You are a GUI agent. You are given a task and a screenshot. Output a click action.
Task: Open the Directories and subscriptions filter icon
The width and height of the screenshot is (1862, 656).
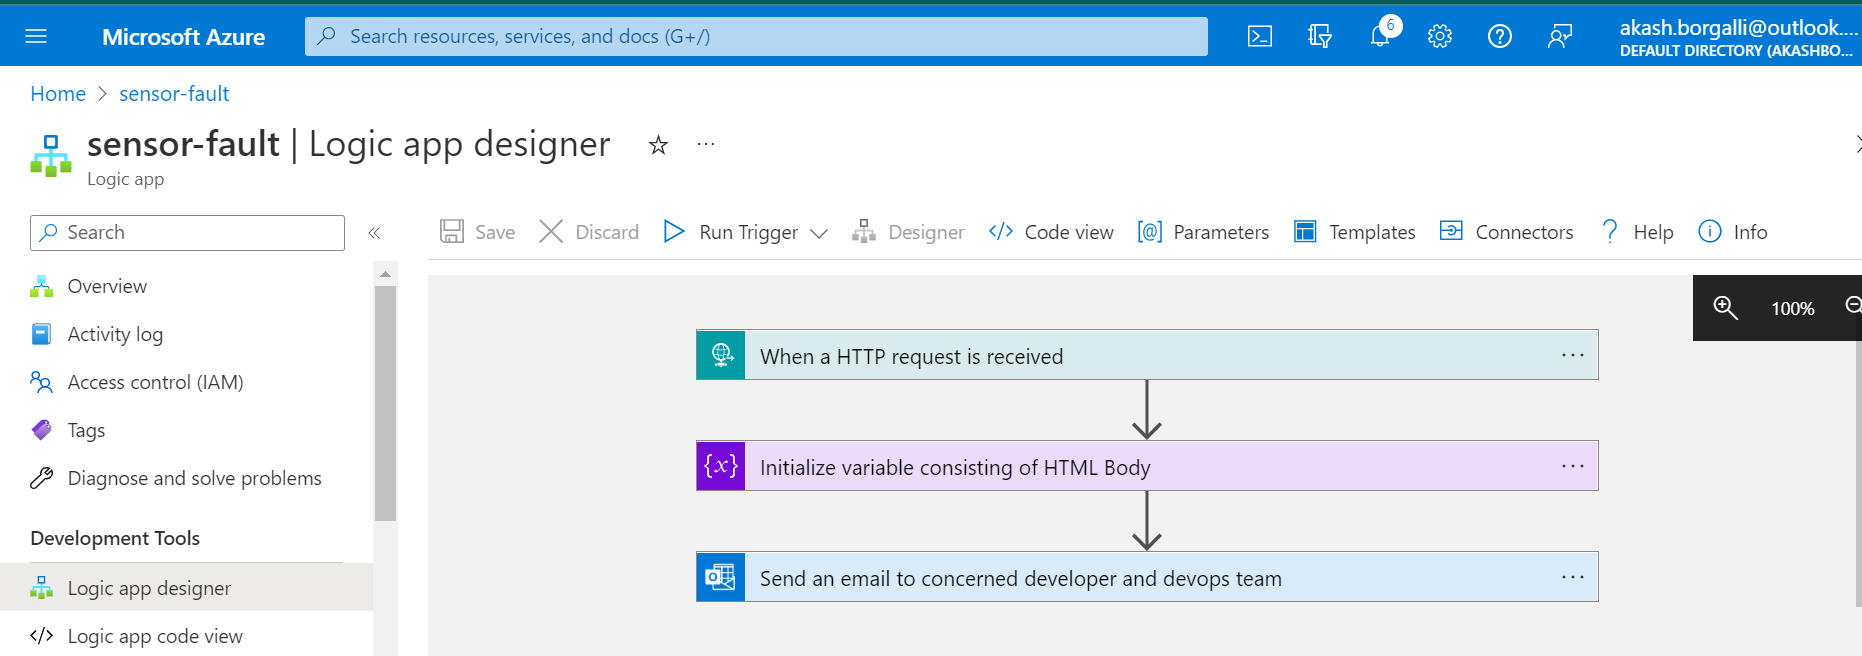(x=1320, y=37)
